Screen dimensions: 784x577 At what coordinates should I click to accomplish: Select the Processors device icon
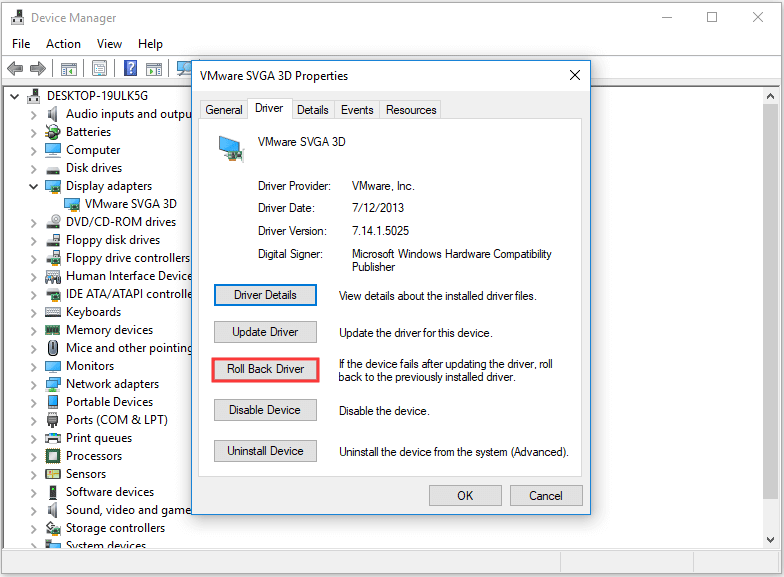[x=53, y=456]
